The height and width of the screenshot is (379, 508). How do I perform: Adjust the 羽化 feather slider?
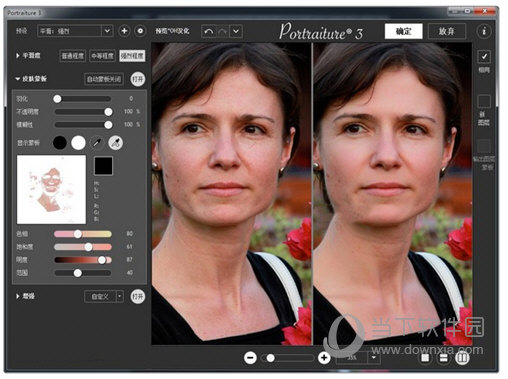coord(82,99)
